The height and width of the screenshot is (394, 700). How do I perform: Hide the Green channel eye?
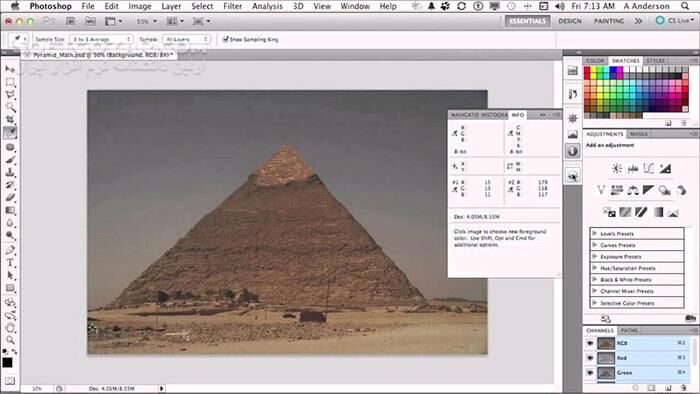590,373
